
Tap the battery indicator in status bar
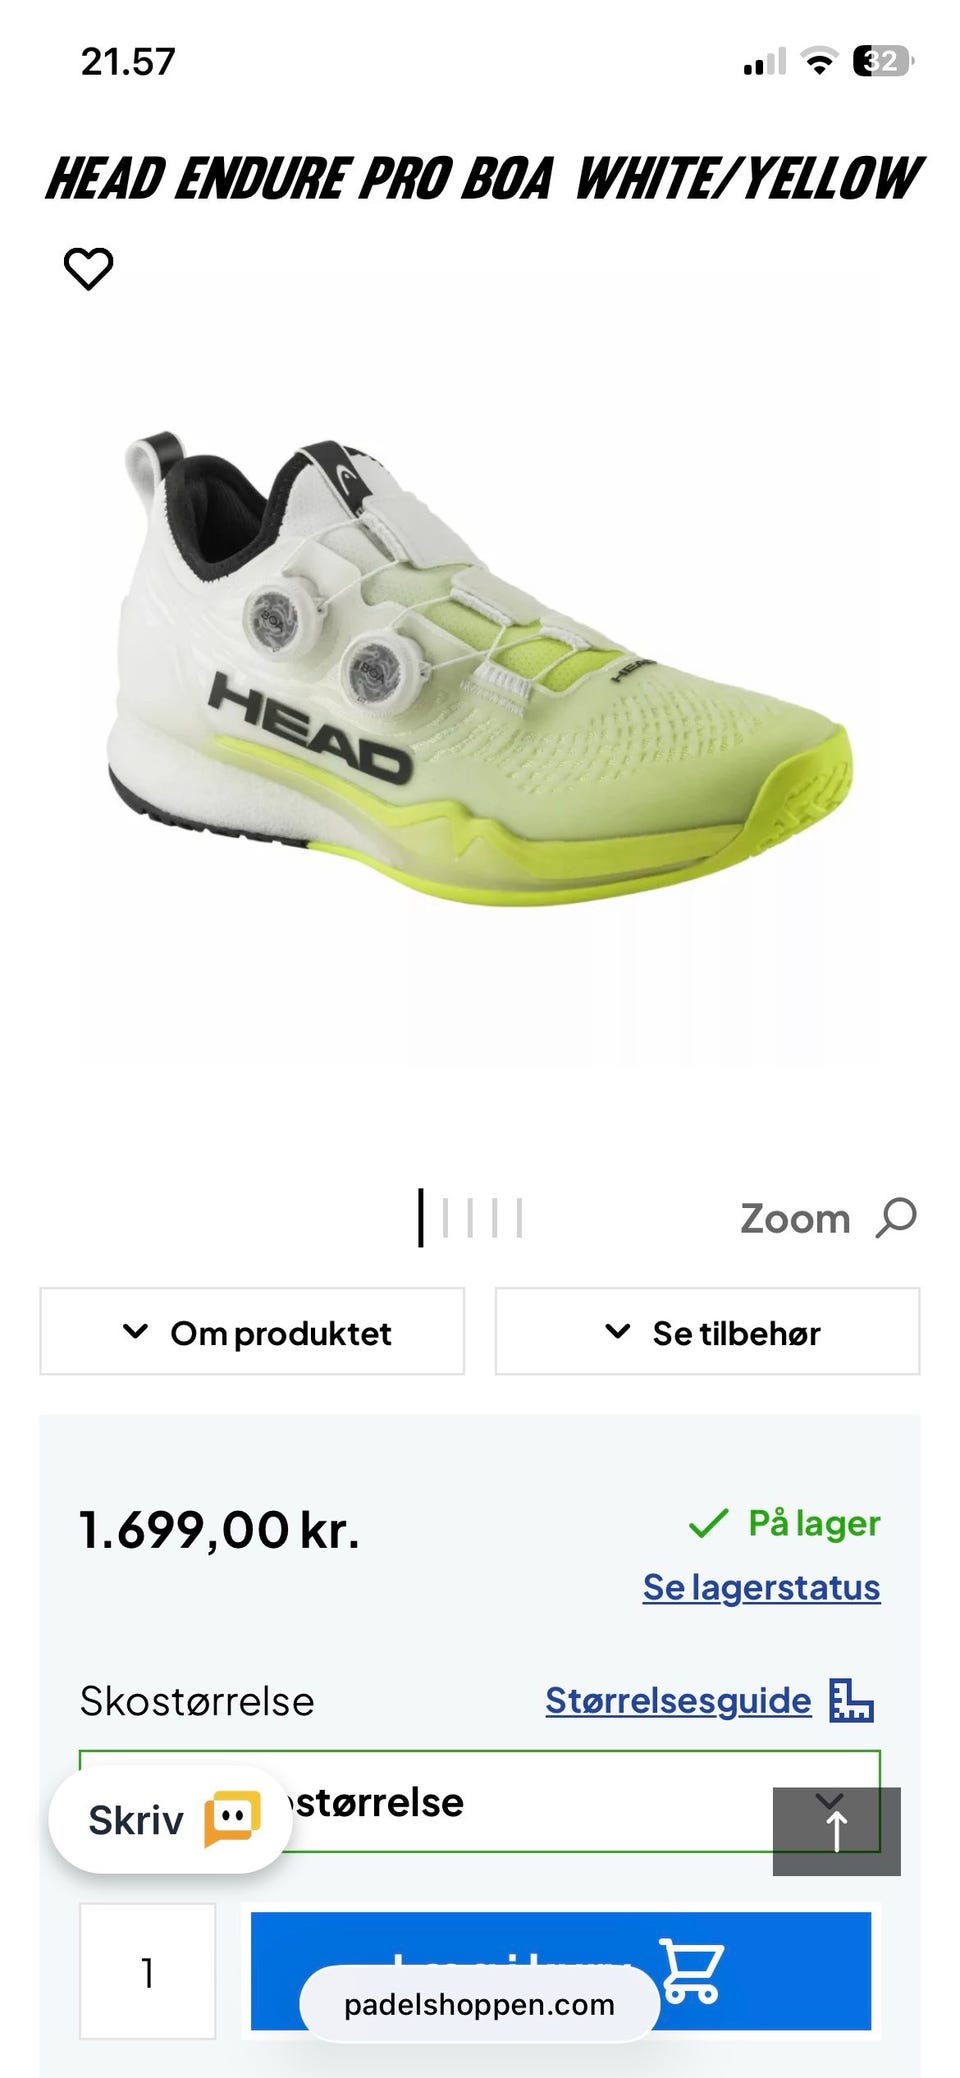coord(884,62)
